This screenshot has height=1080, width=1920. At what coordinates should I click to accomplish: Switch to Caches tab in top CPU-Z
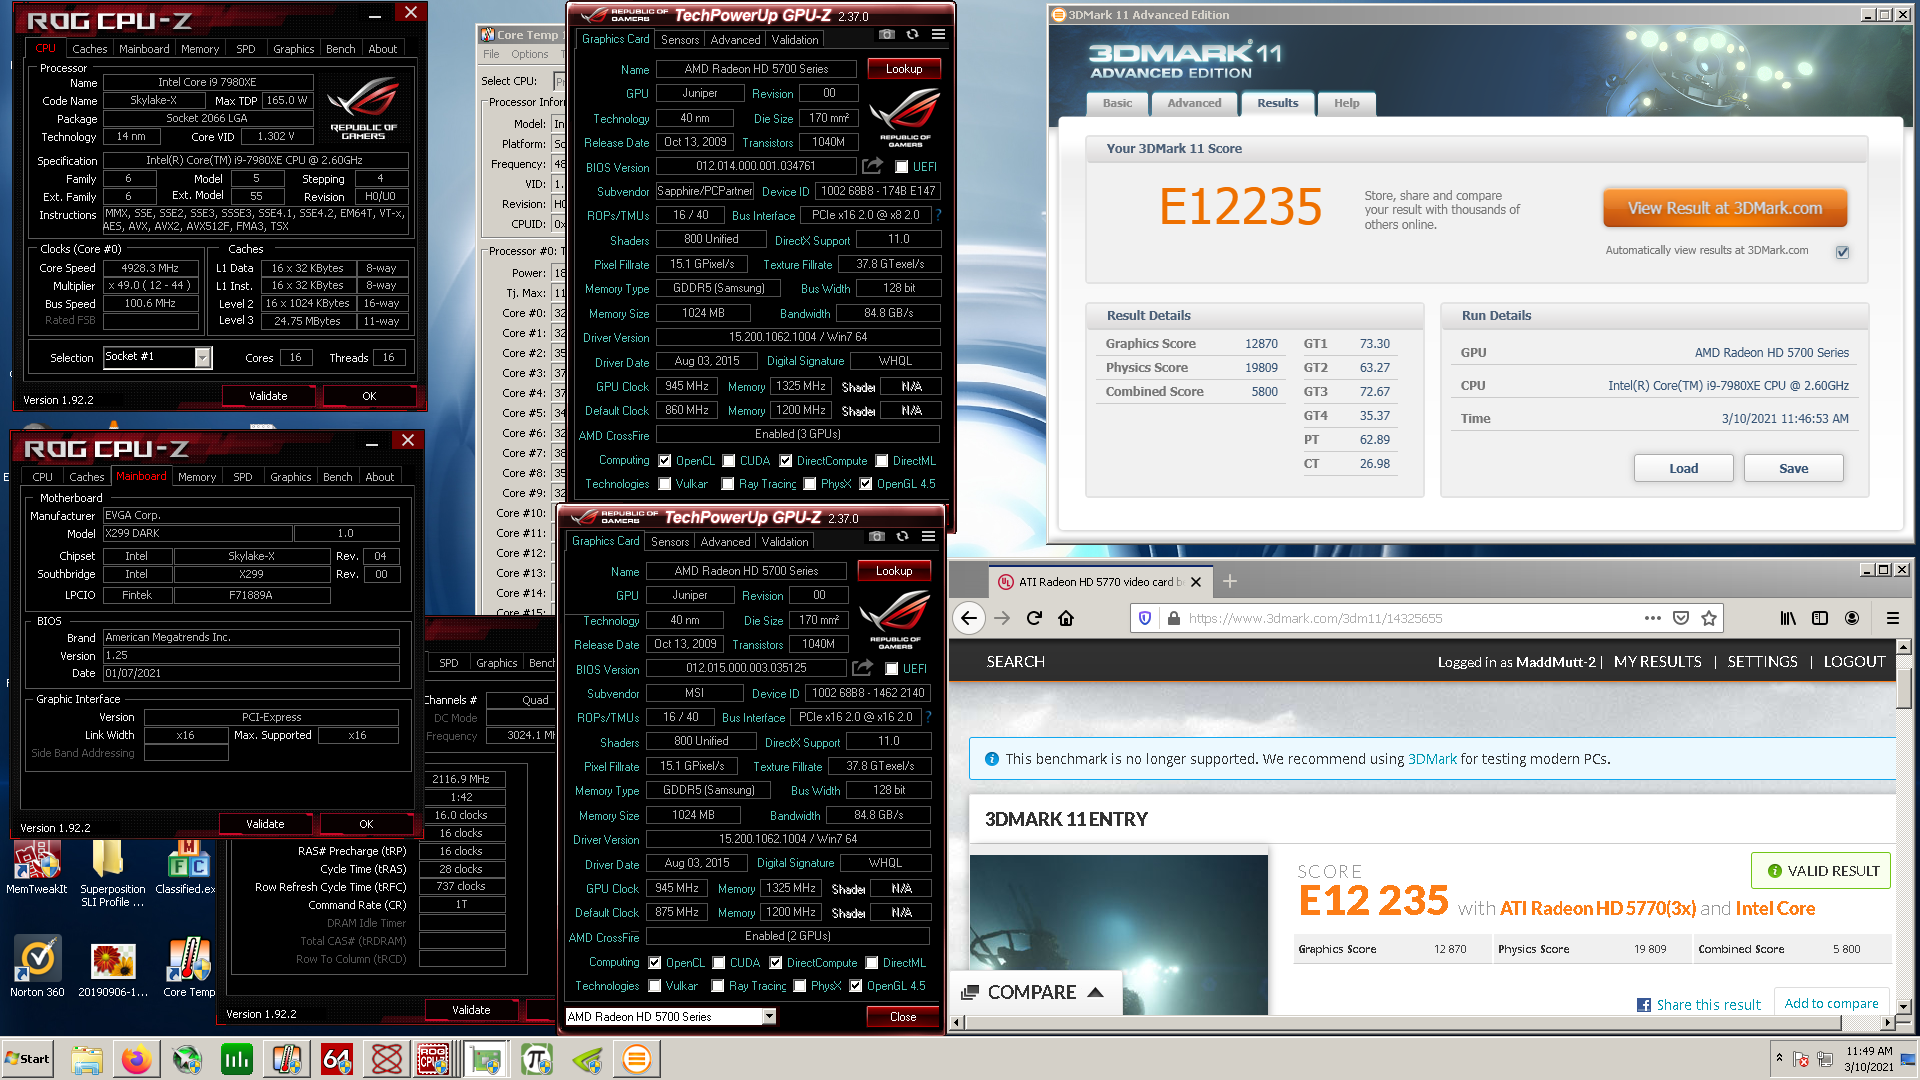click(89, 48)
